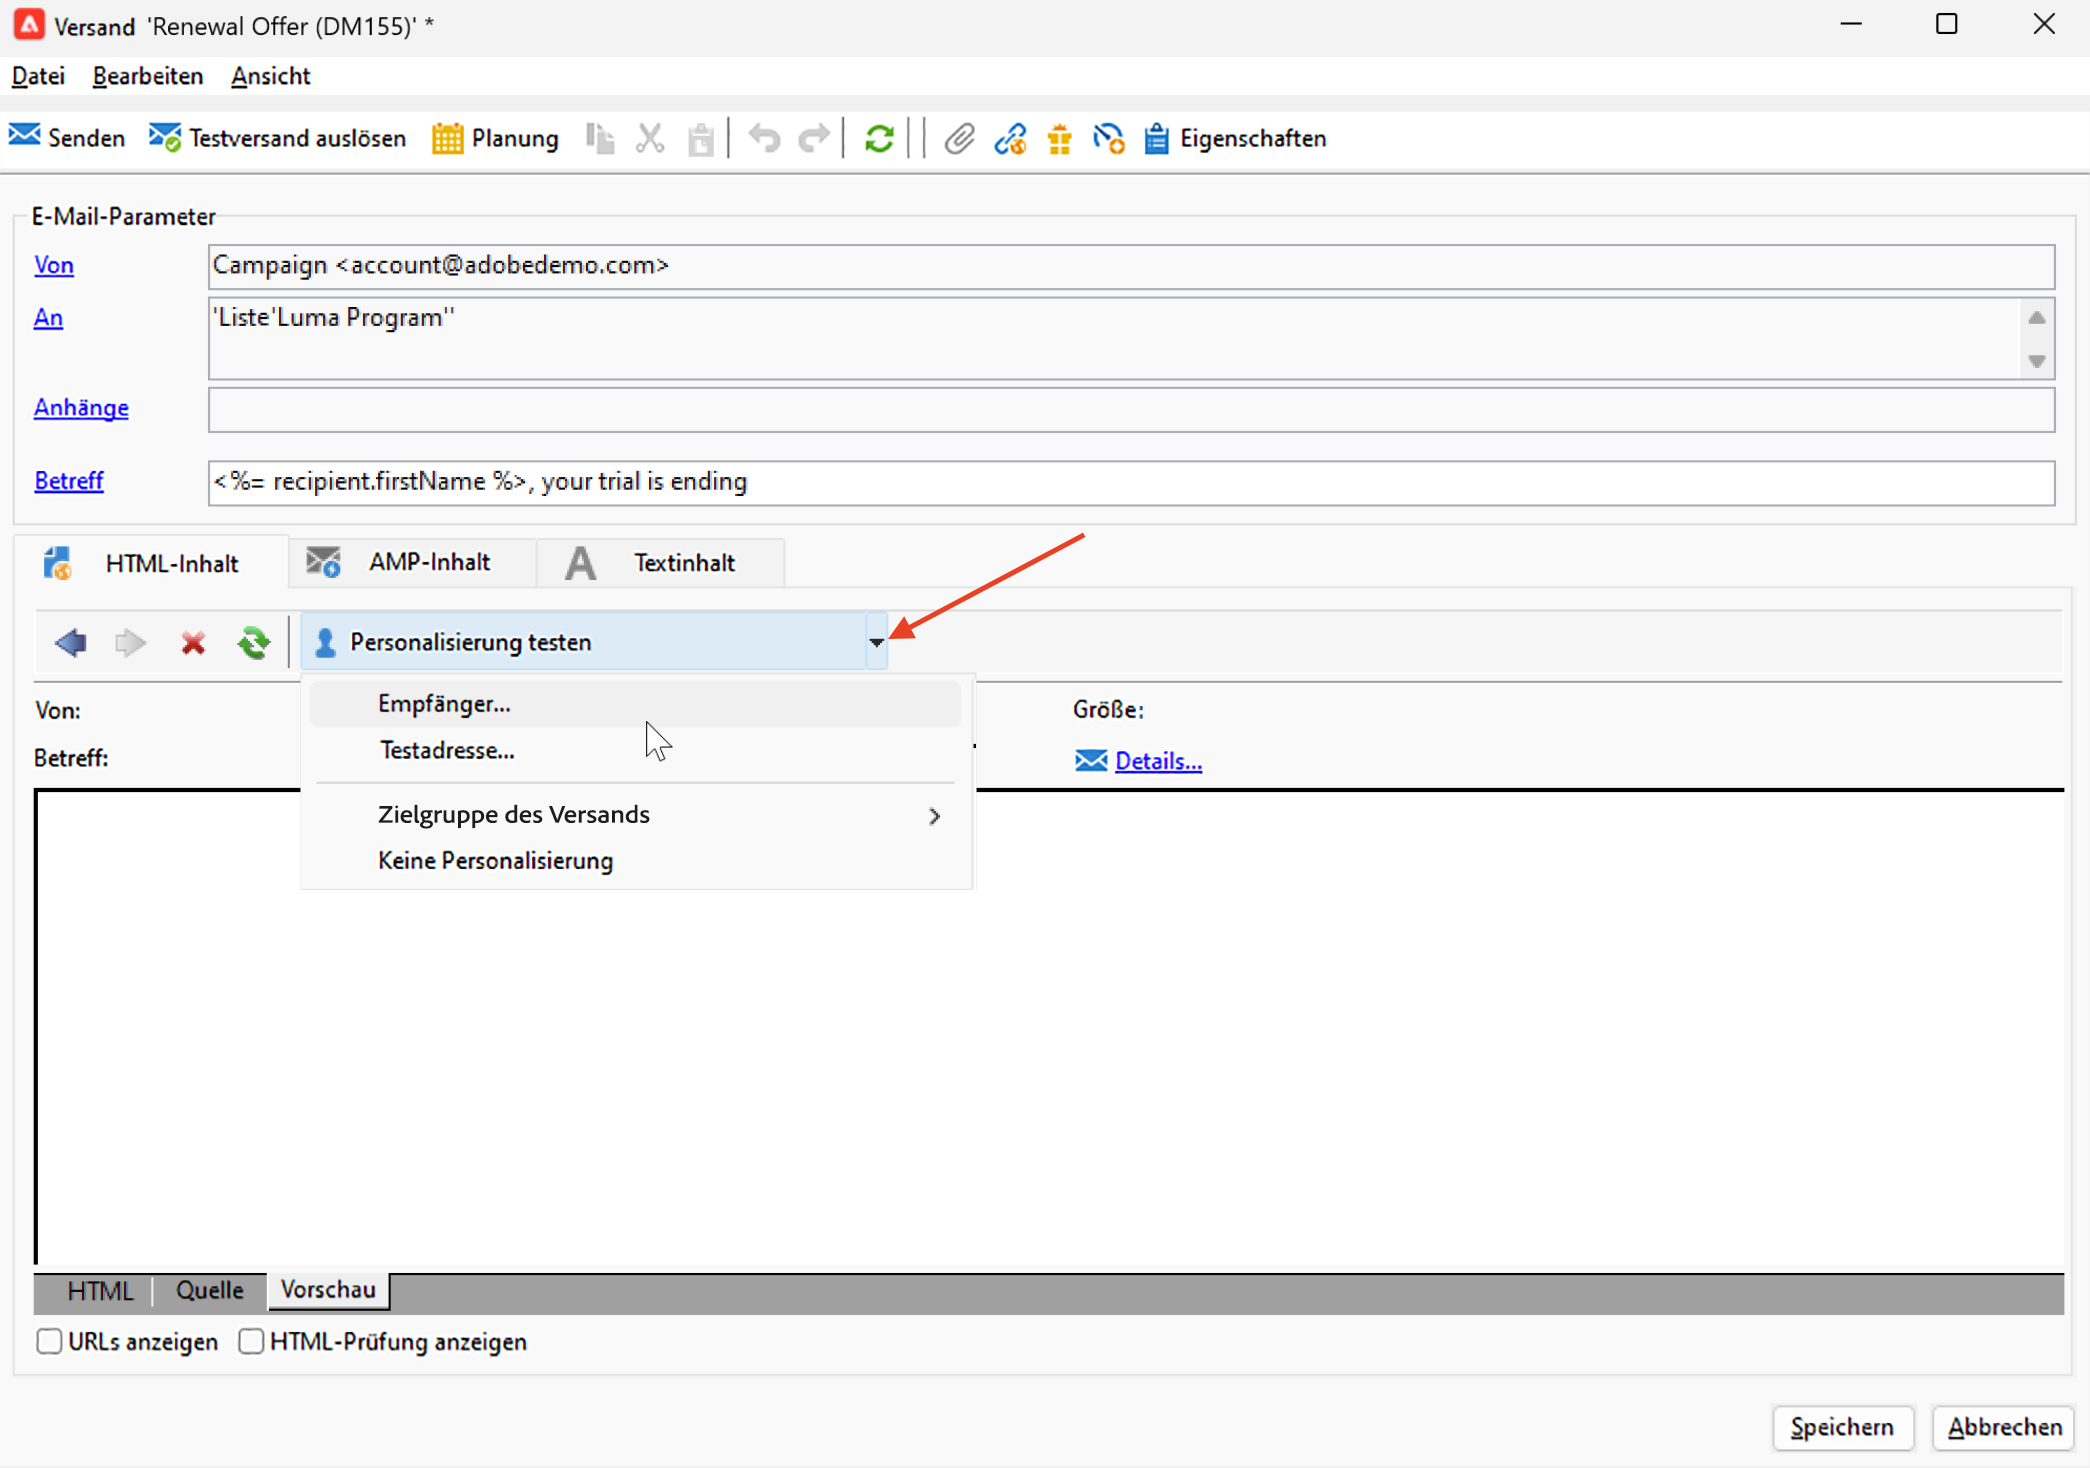This screenshot has height=1468, width=2090.
Task: Click the blue back arrow in preview bar
Action: [x=70, y=642]
